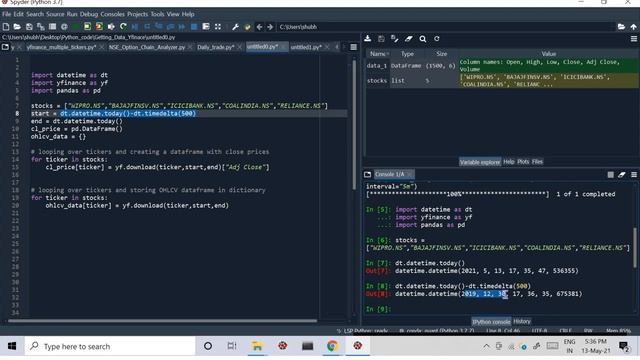640x360 pixels.
Task: Close the Daily_trade.py tab
Action: tap(240, 47)
